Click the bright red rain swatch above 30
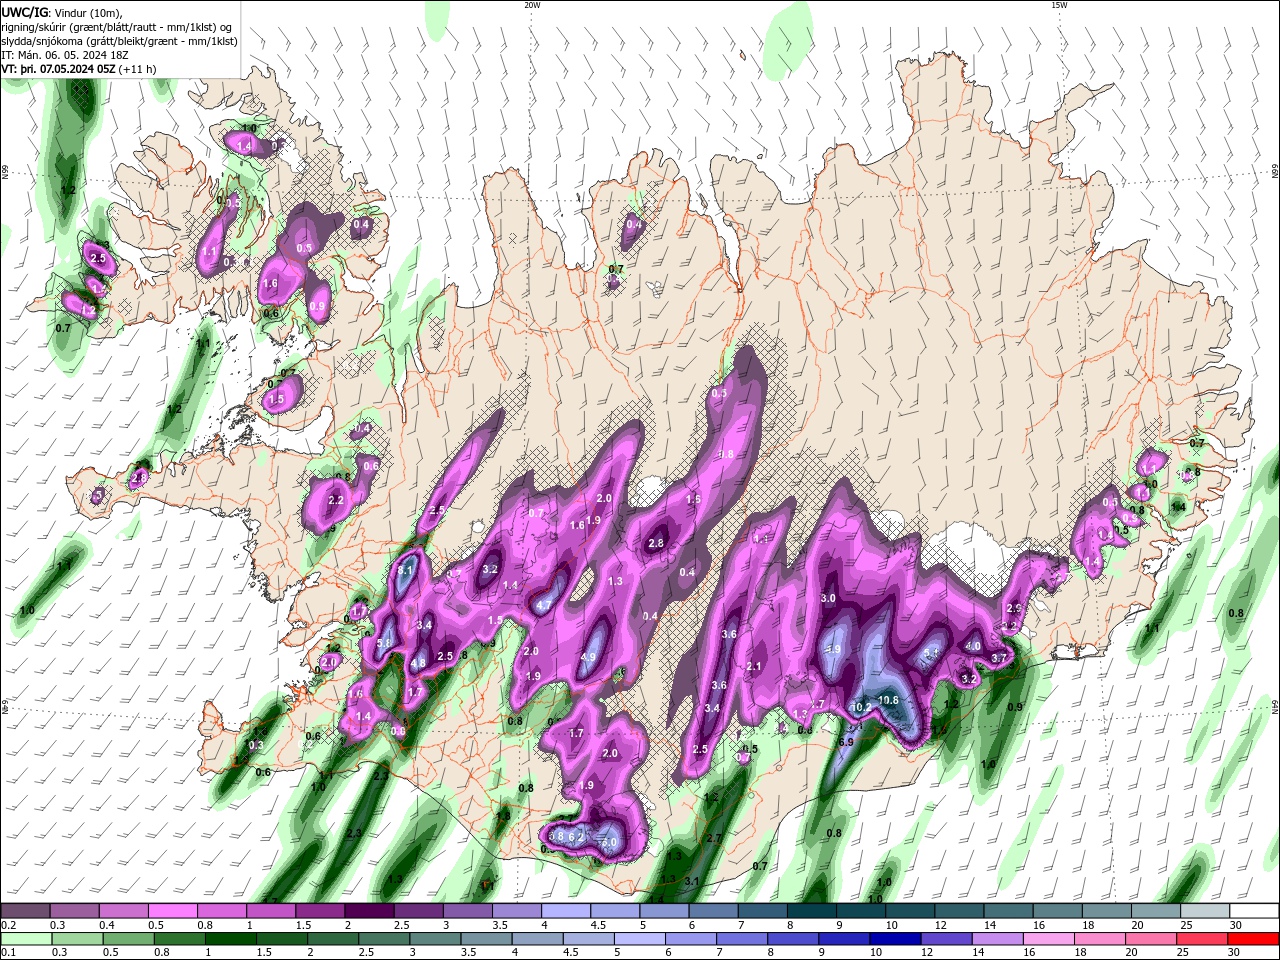Viewport: 1280px width, 960px height. pos(1253,939)
